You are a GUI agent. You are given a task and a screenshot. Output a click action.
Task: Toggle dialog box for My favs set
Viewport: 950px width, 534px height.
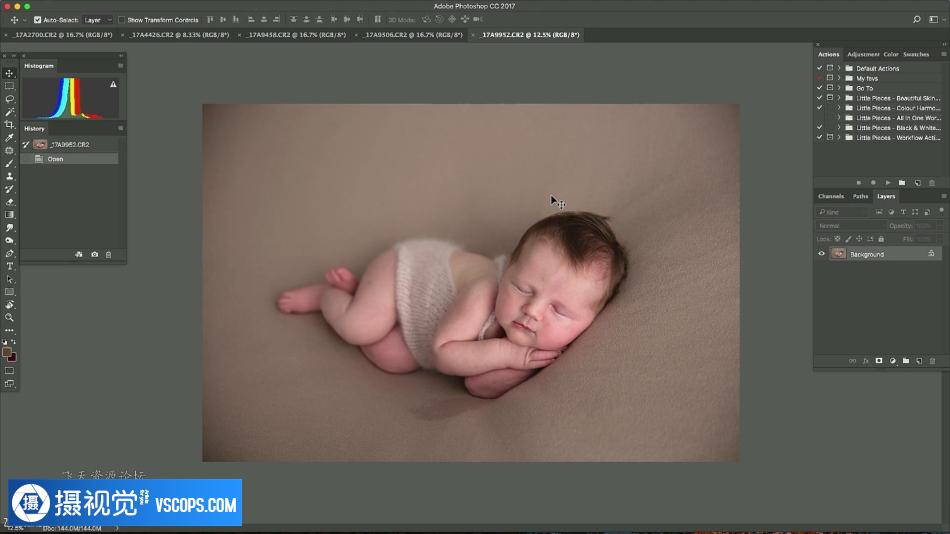[830, 78]
